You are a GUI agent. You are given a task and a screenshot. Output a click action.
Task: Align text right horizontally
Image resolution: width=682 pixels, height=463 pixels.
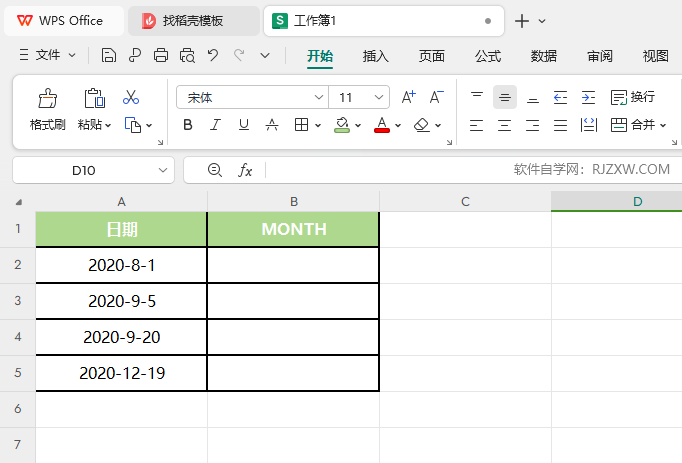coord(532,125)
